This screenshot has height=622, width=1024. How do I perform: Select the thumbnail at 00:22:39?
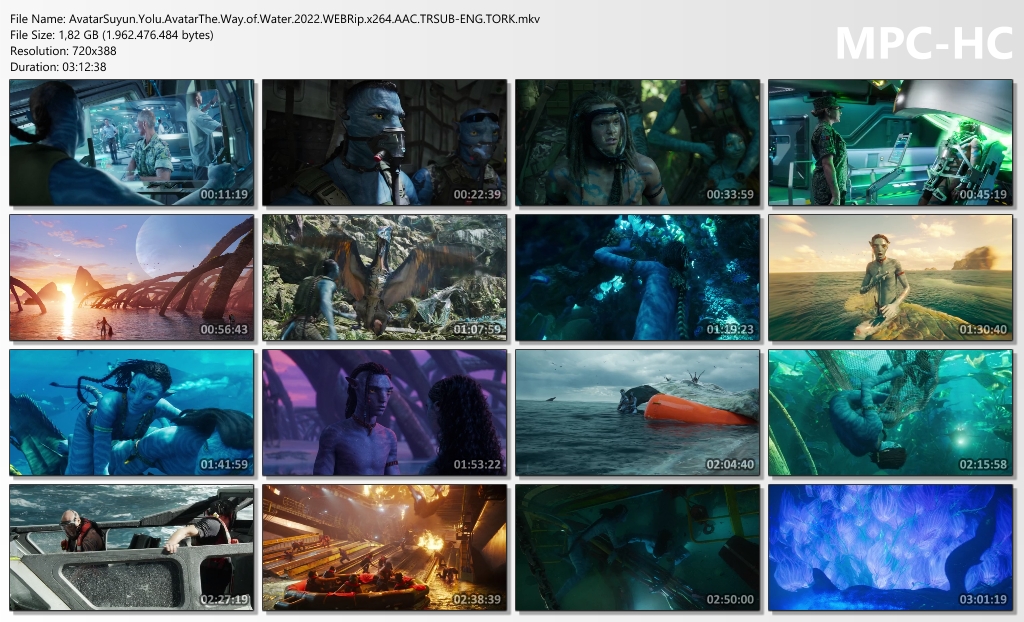pyautogui.click(x=385, y=142)
